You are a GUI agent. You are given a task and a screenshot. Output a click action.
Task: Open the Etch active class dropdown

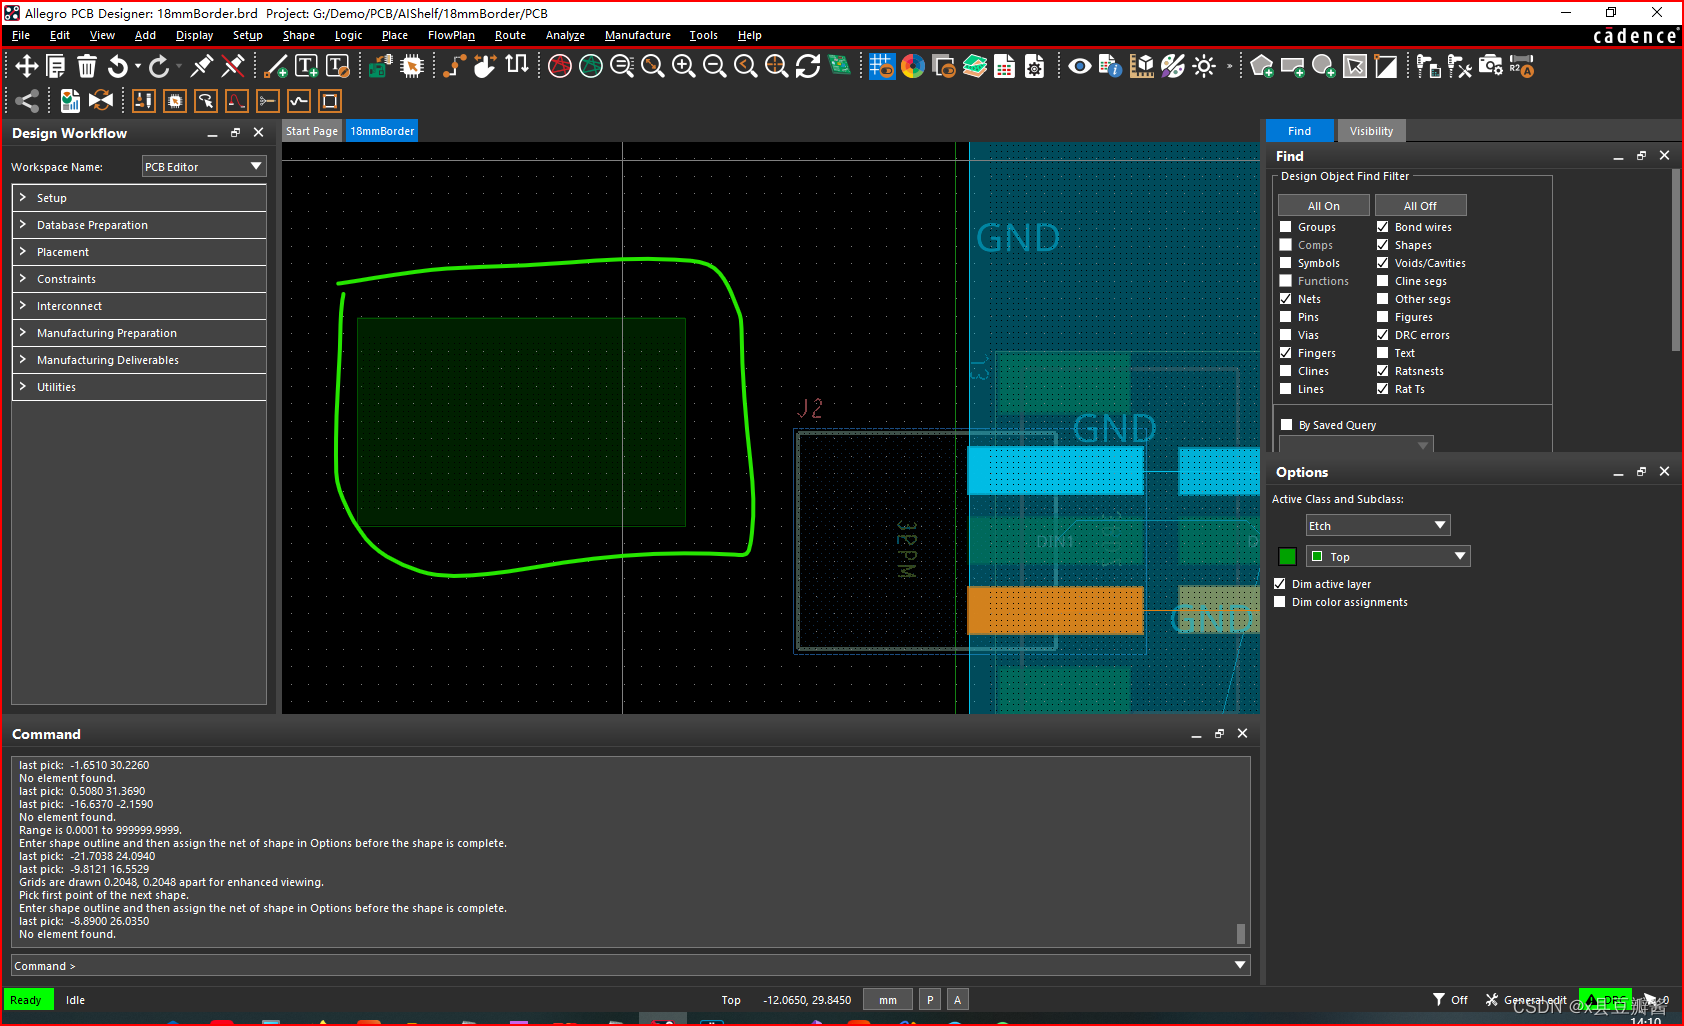[1378, 526]
